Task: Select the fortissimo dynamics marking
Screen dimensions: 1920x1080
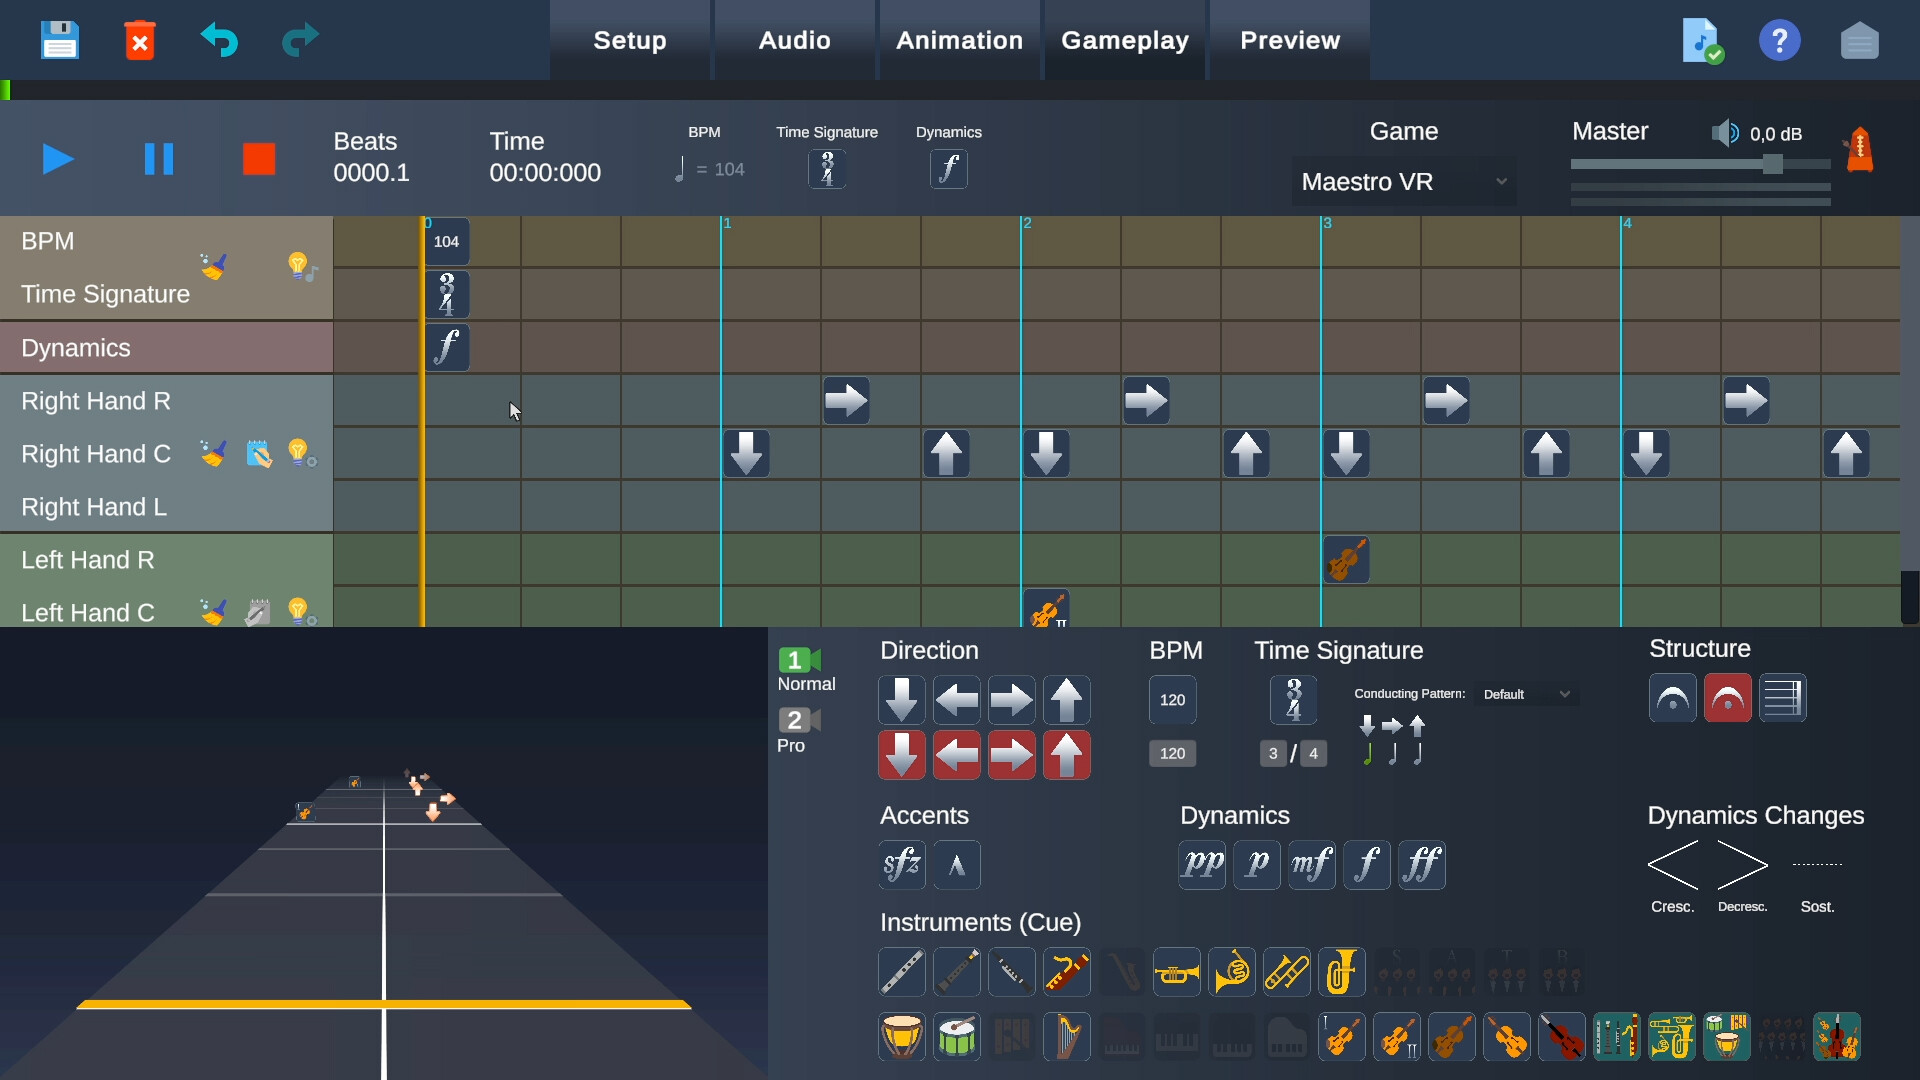Action: 1423,864
